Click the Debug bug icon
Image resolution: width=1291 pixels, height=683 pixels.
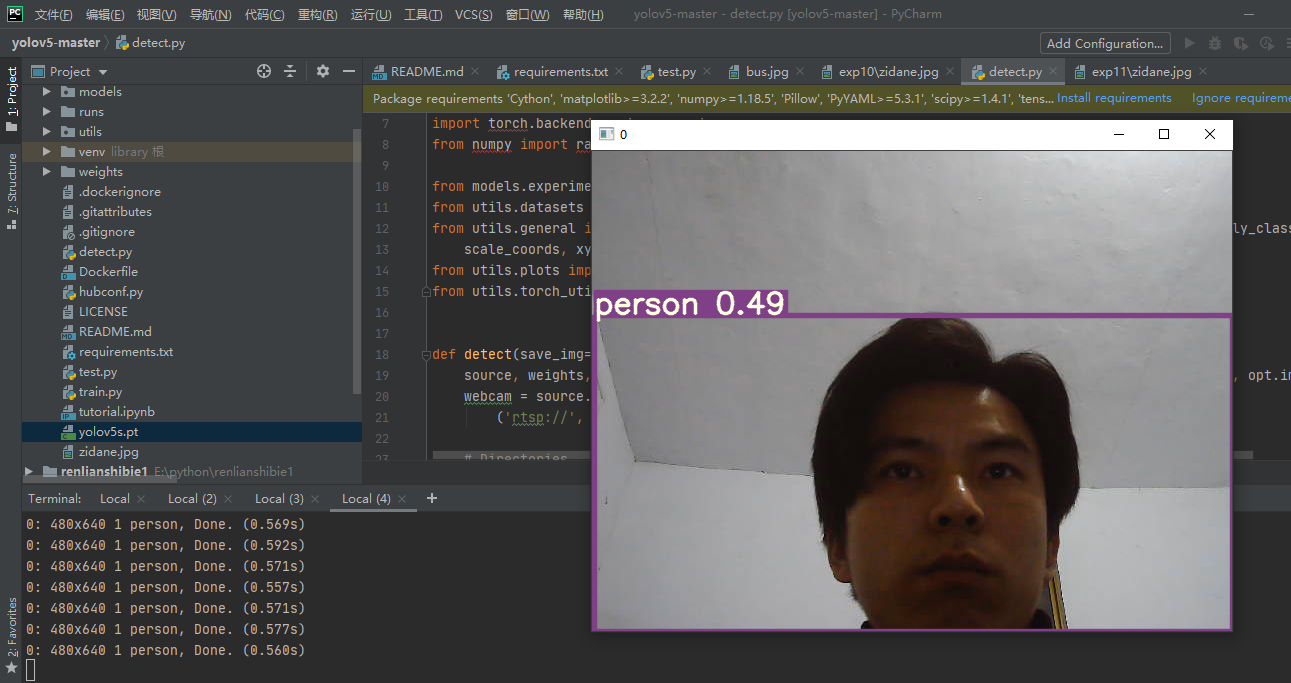[x=1215, y=43]
